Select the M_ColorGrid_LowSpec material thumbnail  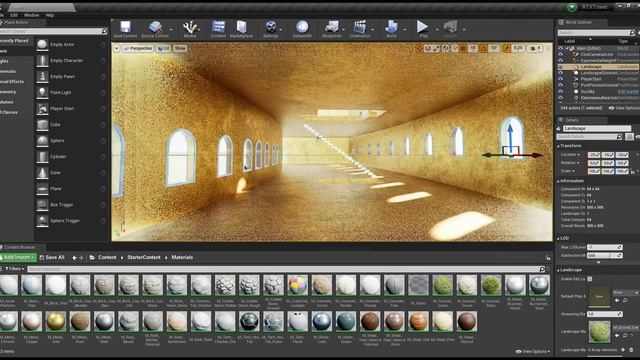[x=298, y=284]
